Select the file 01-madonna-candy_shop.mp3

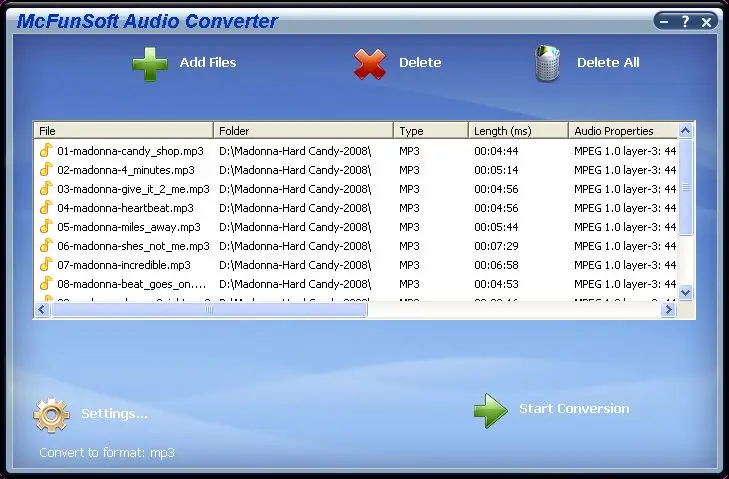(x=130, y=151)
